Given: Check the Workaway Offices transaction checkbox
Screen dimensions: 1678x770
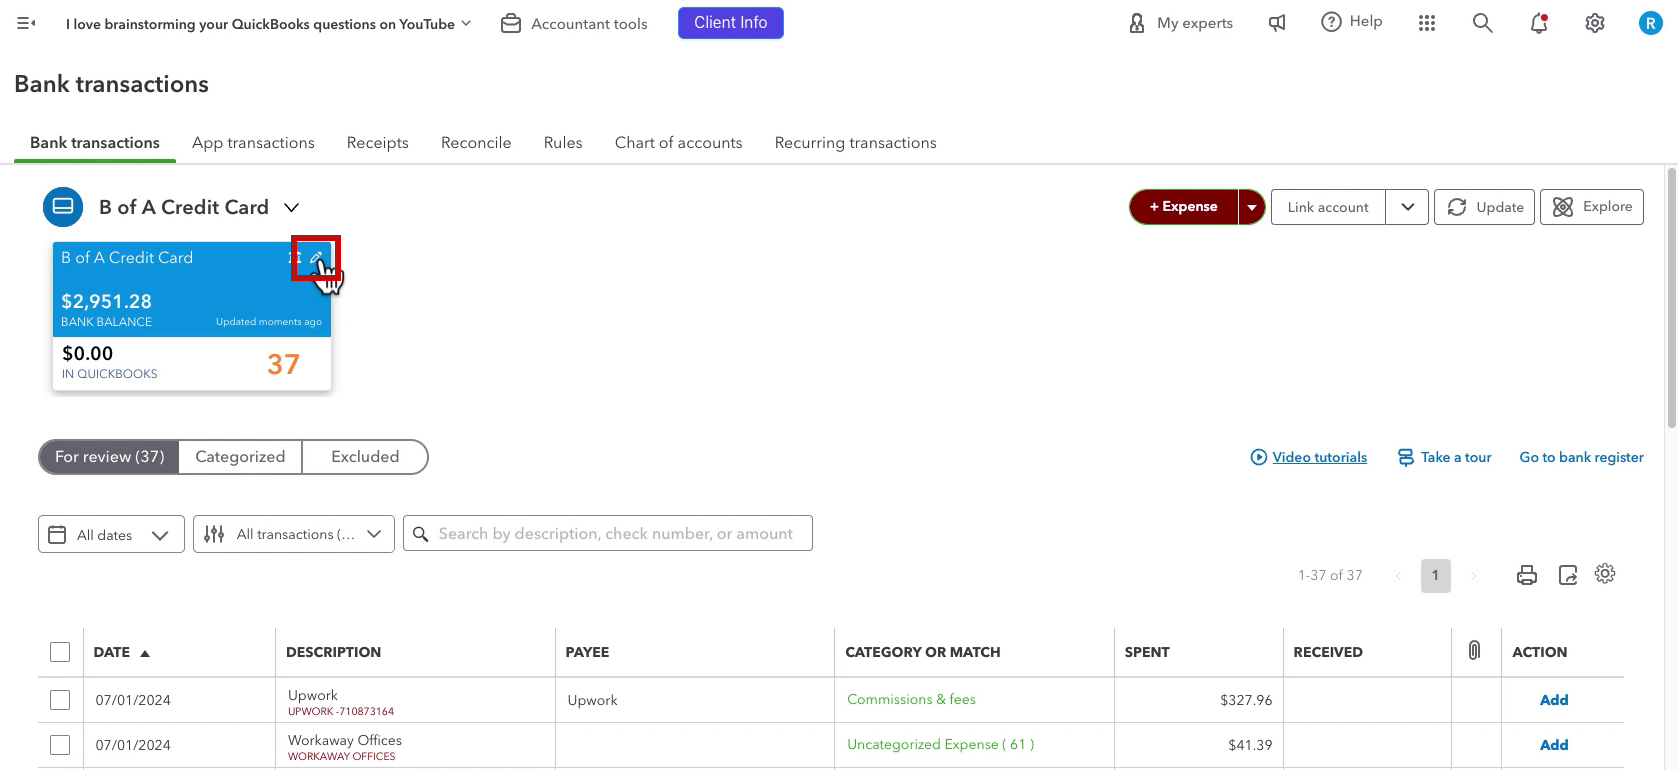Looking at the screenshot, I should [x=60, y=745].
